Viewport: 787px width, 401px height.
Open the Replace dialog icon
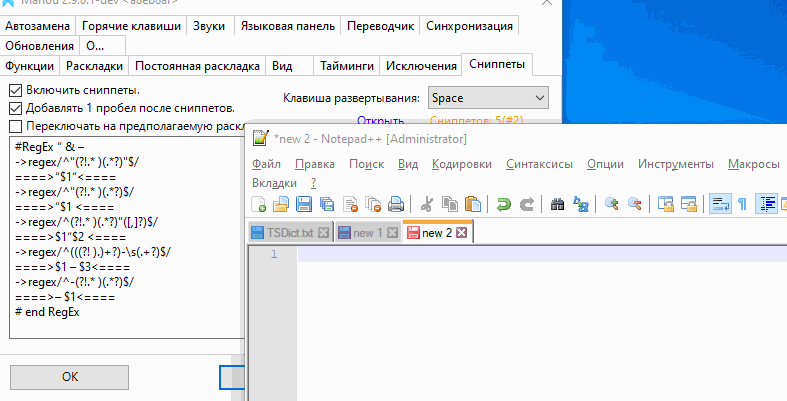(581, 204)
